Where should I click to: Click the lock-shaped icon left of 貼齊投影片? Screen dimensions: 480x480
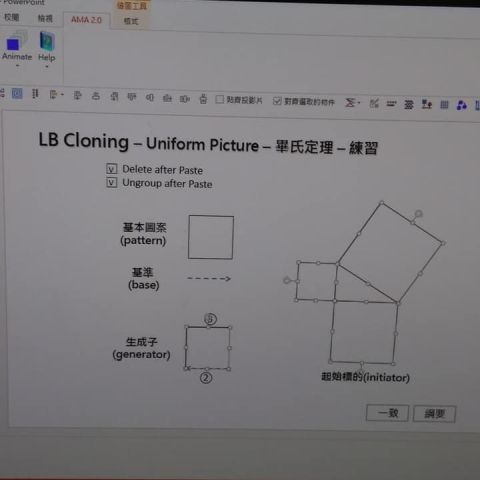coord(203,99)
